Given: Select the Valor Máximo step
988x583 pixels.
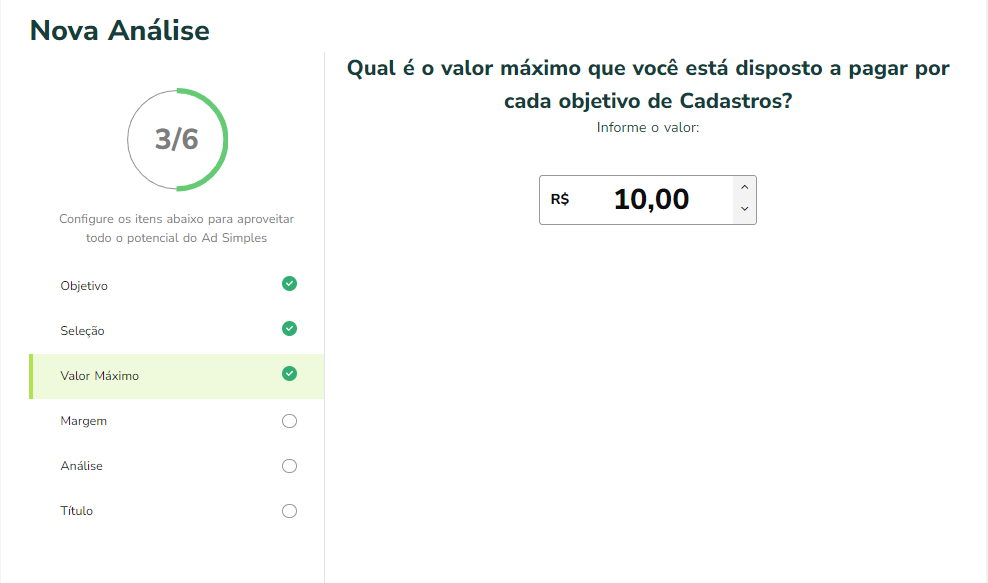Looking at the screenshot, I should (x=177, y=376).
